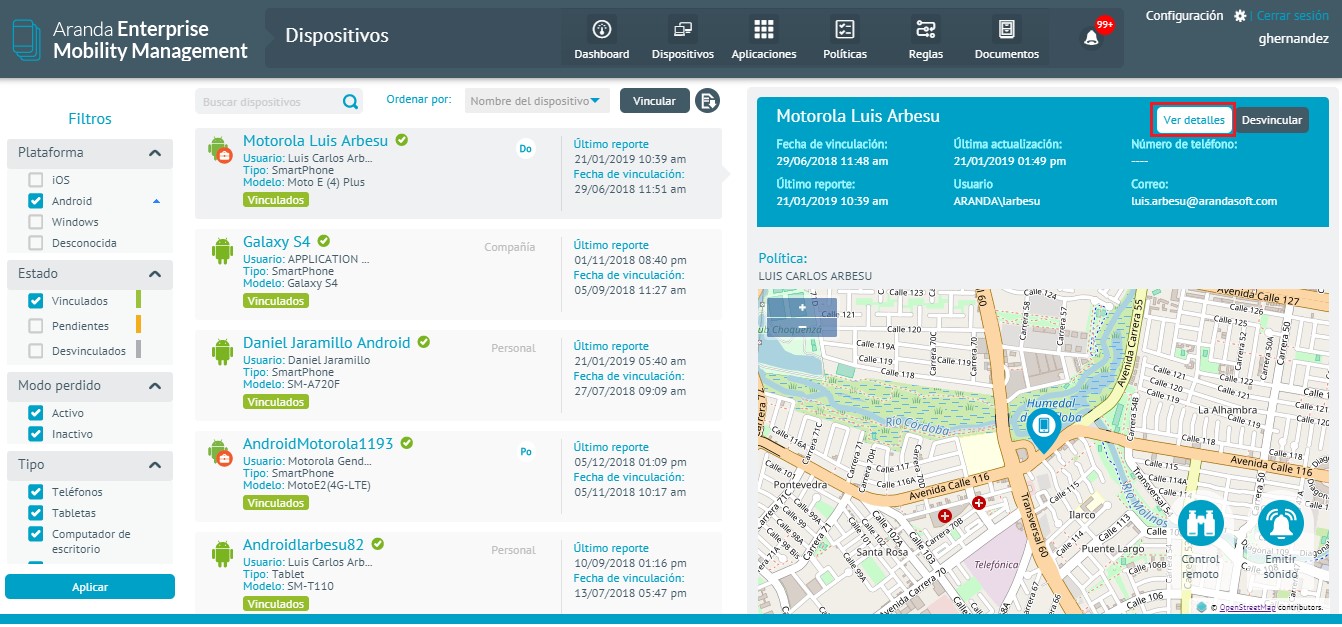Click the green check next to Motorola Luis Arbesu
The height and width of the screenshot is (627, 1342).
click(x=401, y=141)
